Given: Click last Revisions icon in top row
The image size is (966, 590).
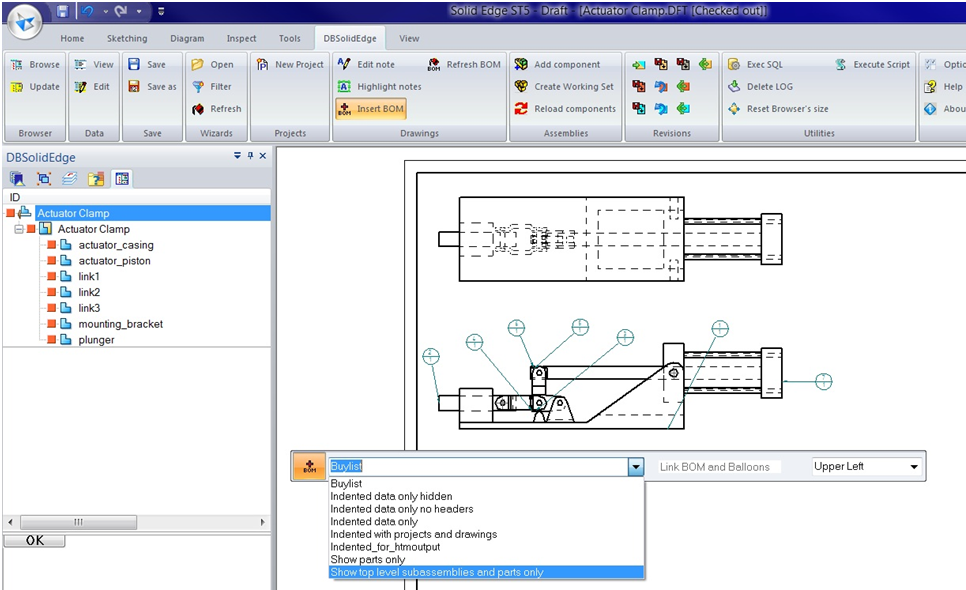Looking at the screenshot, I should [x=705, y=64].
